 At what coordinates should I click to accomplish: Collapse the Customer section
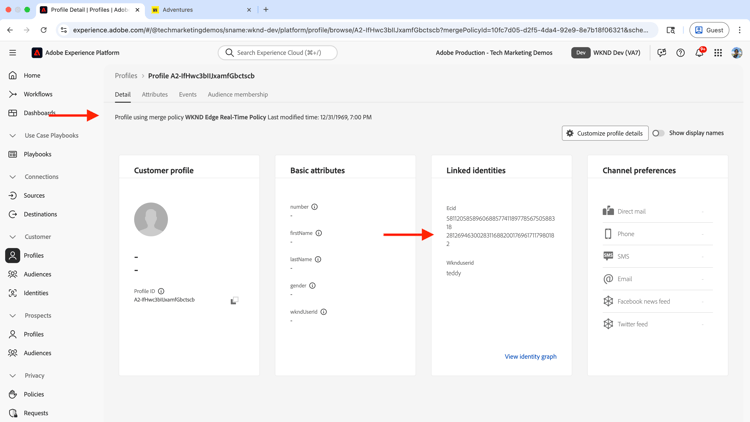(12, 237)
